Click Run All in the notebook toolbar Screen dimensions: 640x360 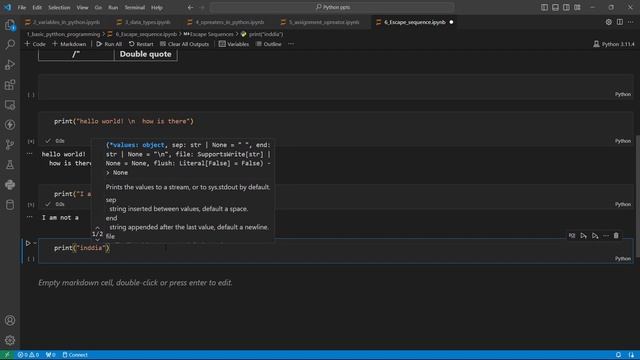click(x=109, y=44)
